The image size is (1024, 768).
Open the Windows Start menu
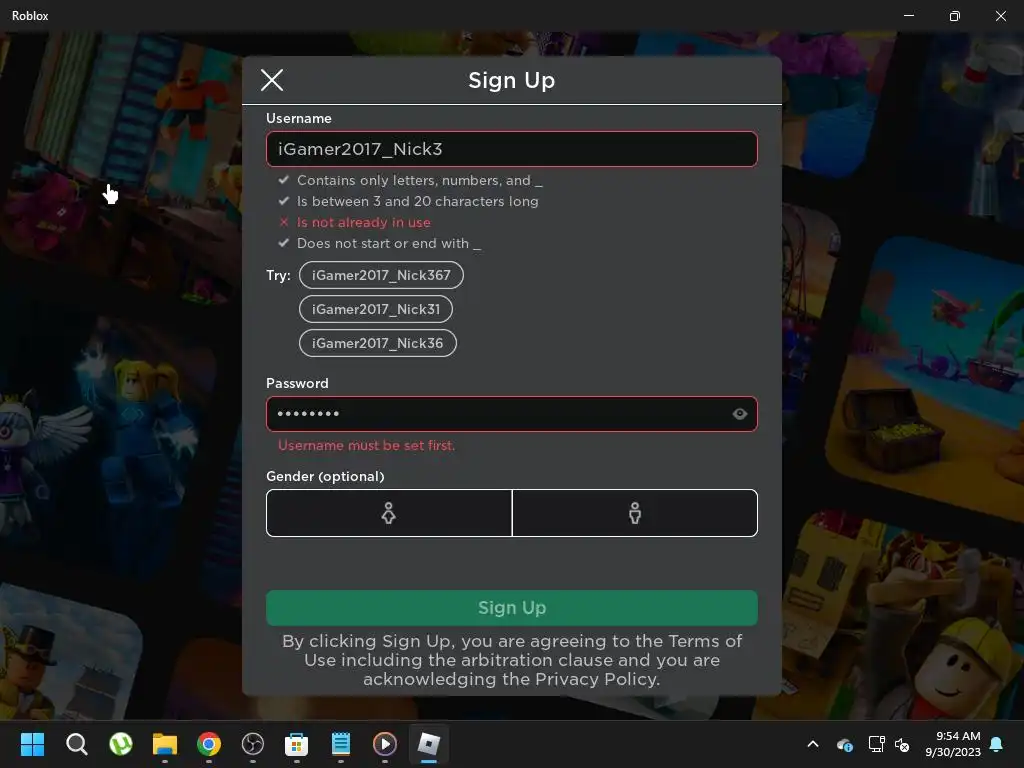[x=32, y=744]
